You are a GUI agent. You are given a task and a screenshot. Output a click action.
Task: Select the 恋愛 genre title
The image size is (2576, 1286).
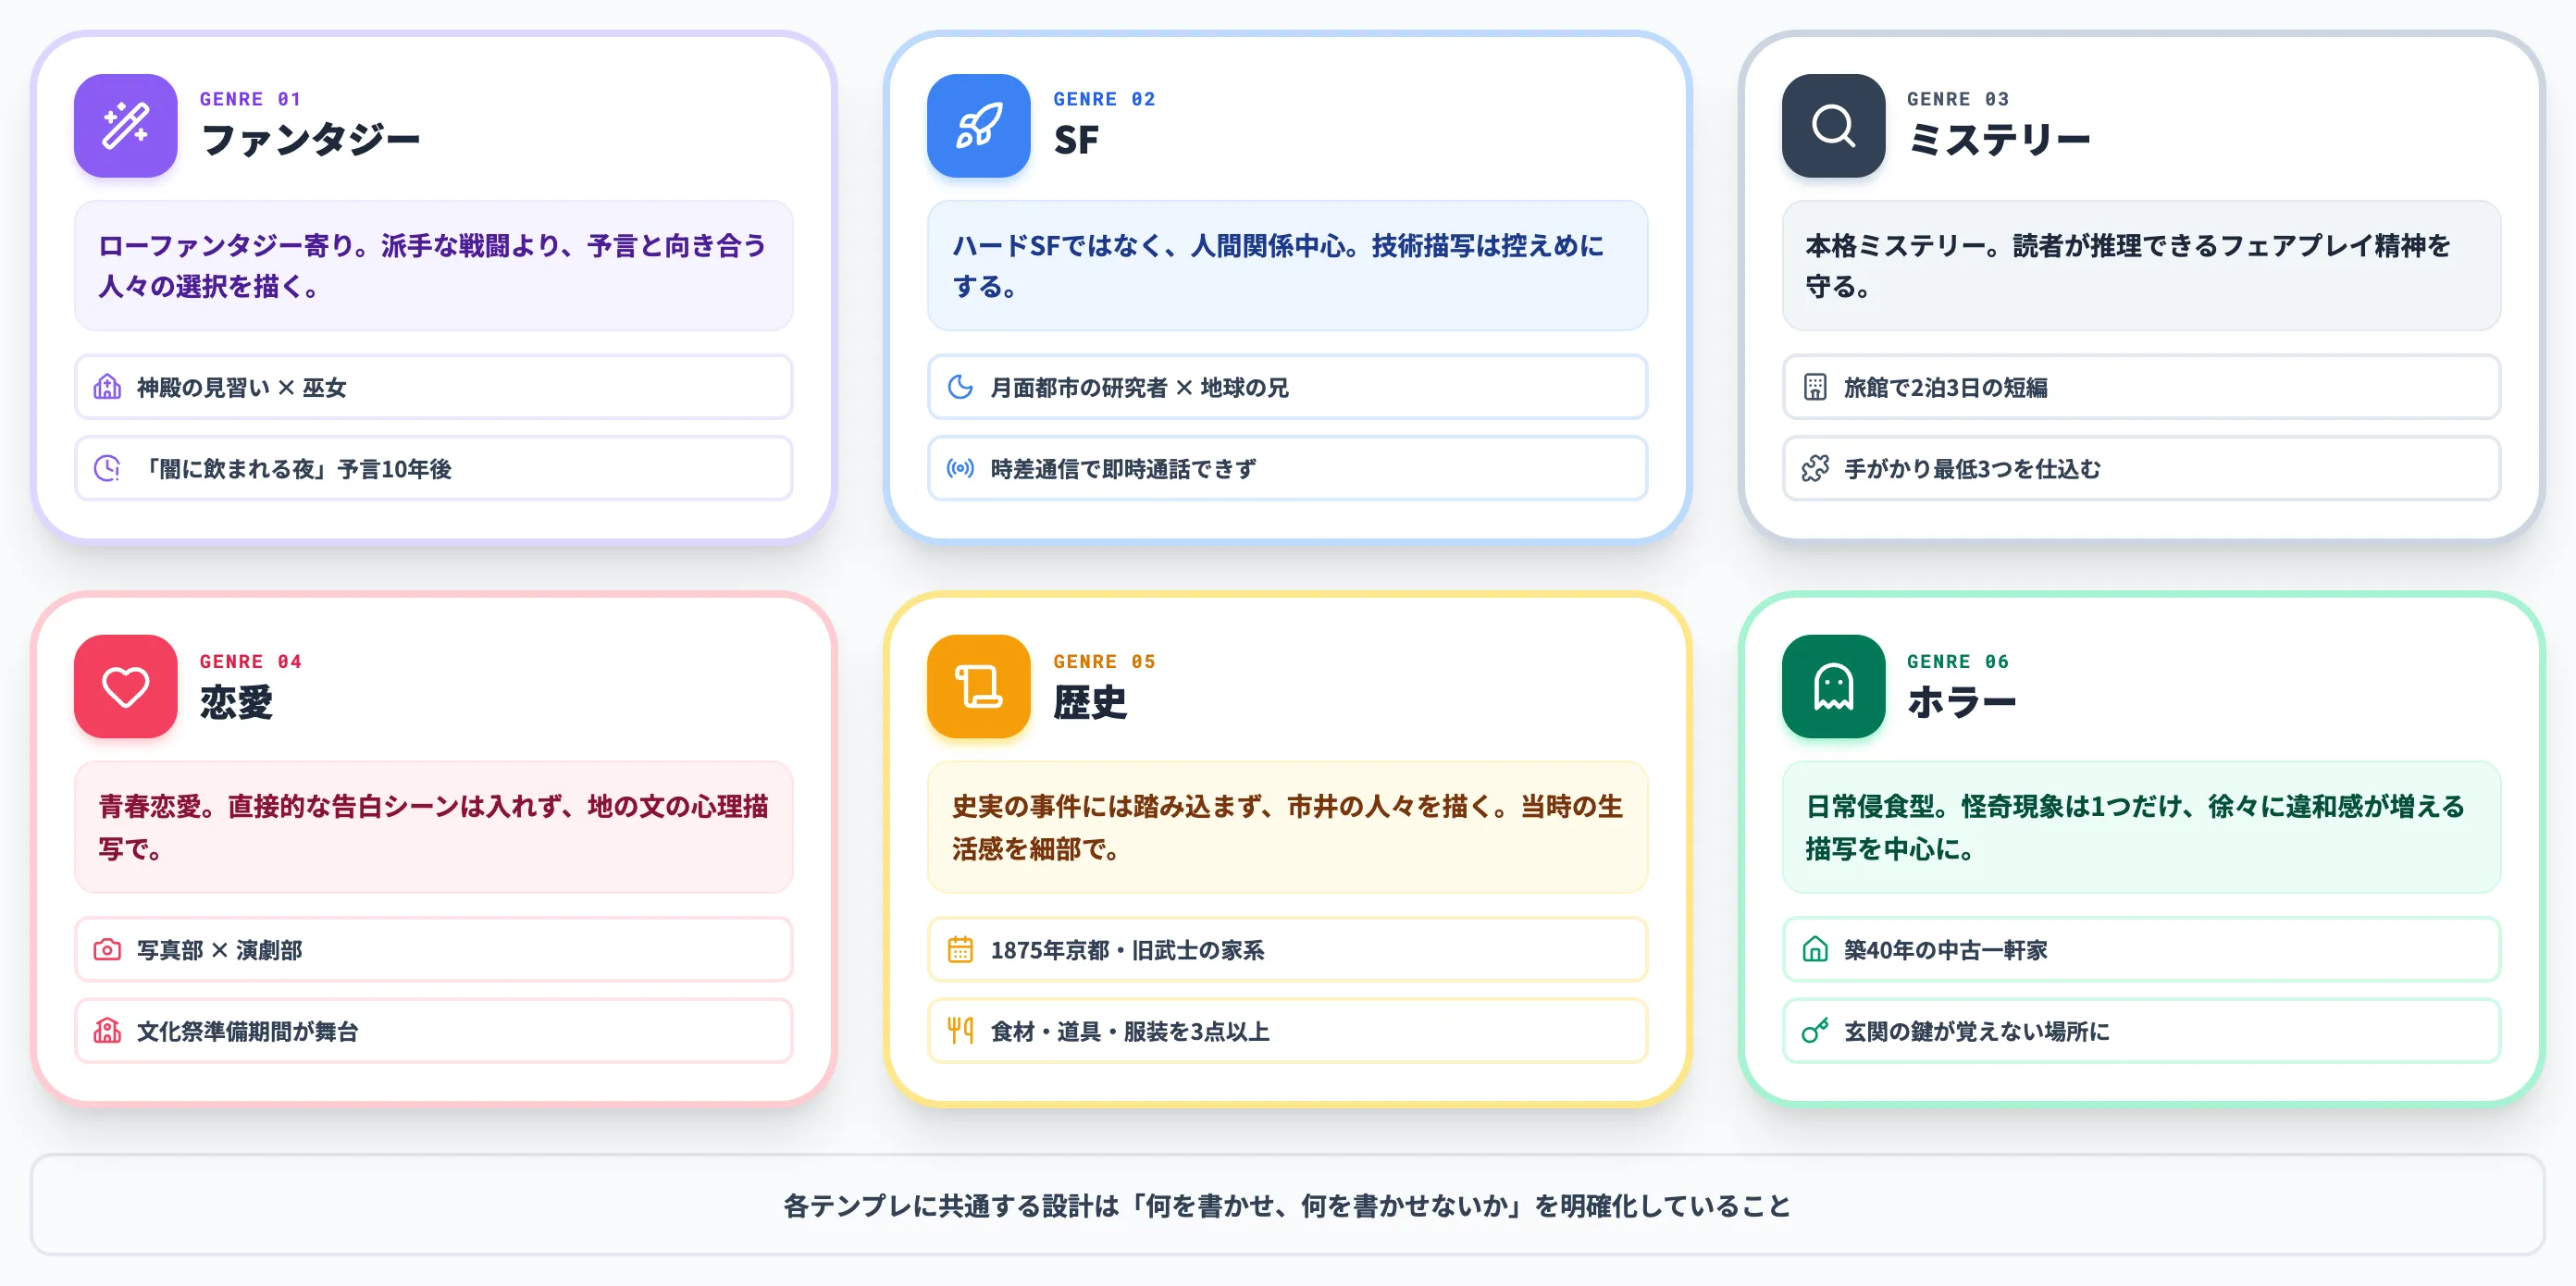[x=236, y=702]
